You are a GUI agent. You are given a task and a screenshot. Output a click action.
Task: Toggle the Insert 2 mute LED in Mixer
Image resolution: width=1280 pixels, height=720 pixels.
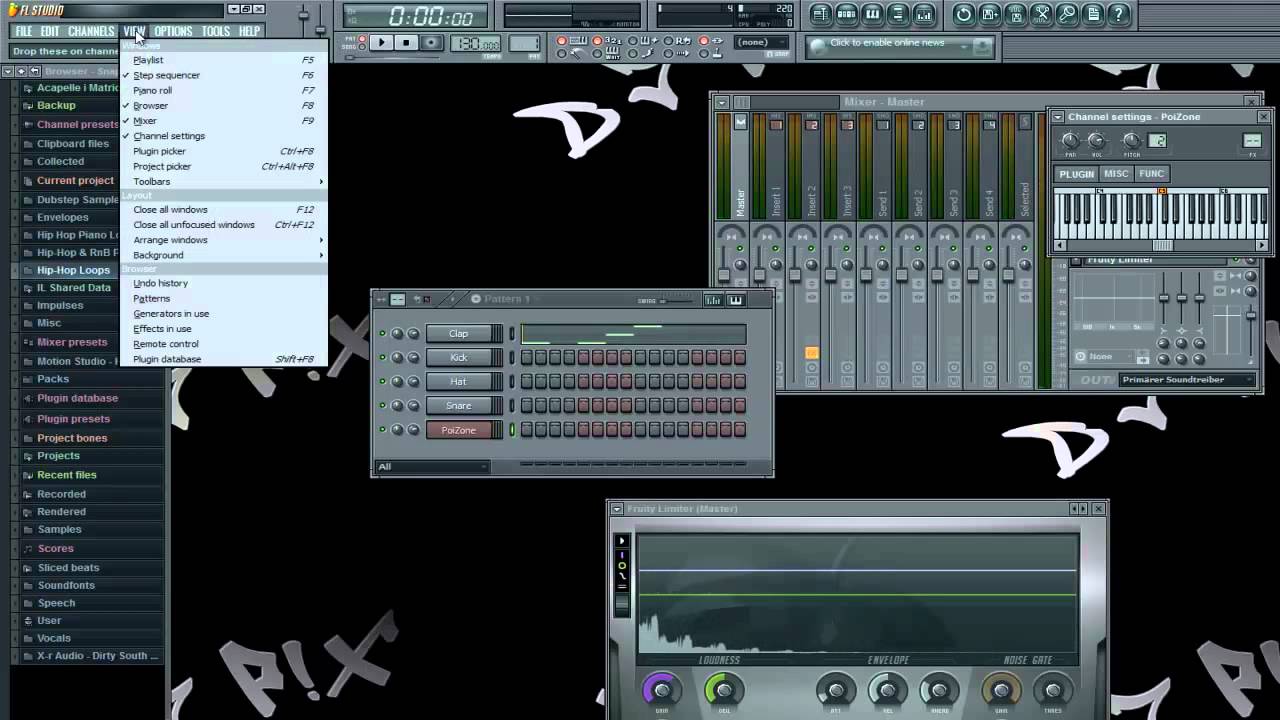point(811,248)
